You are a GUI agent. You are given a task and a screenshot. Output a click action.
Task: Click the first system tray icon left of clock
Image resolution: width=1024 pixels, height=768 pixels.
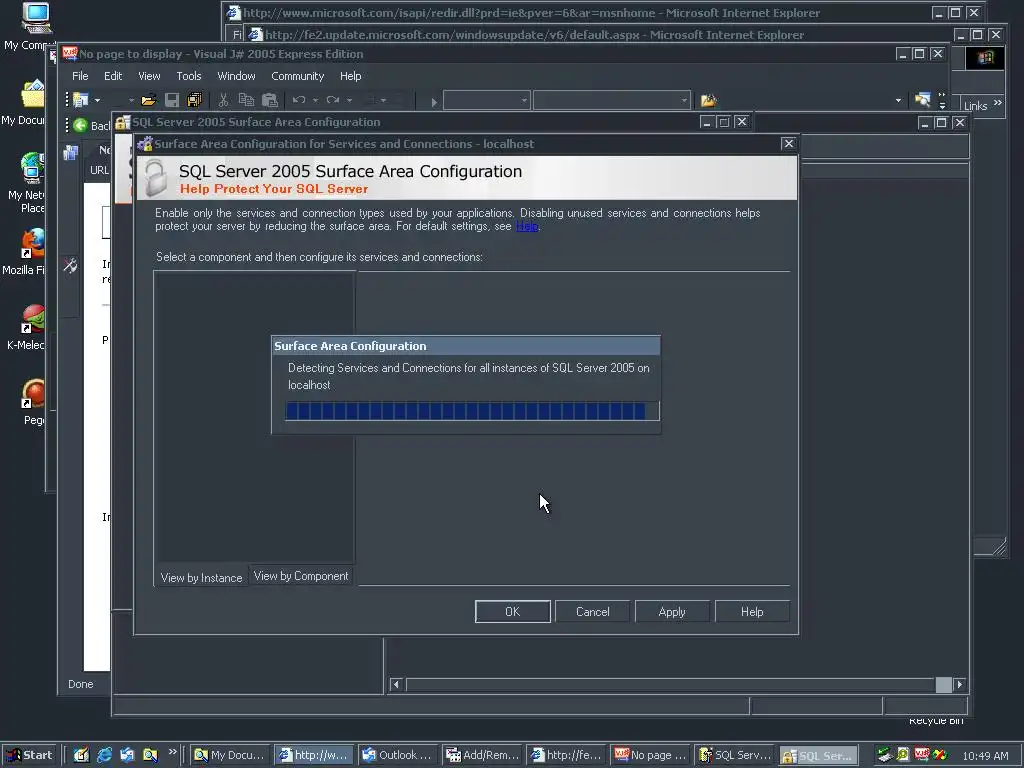tap(884, 755)
